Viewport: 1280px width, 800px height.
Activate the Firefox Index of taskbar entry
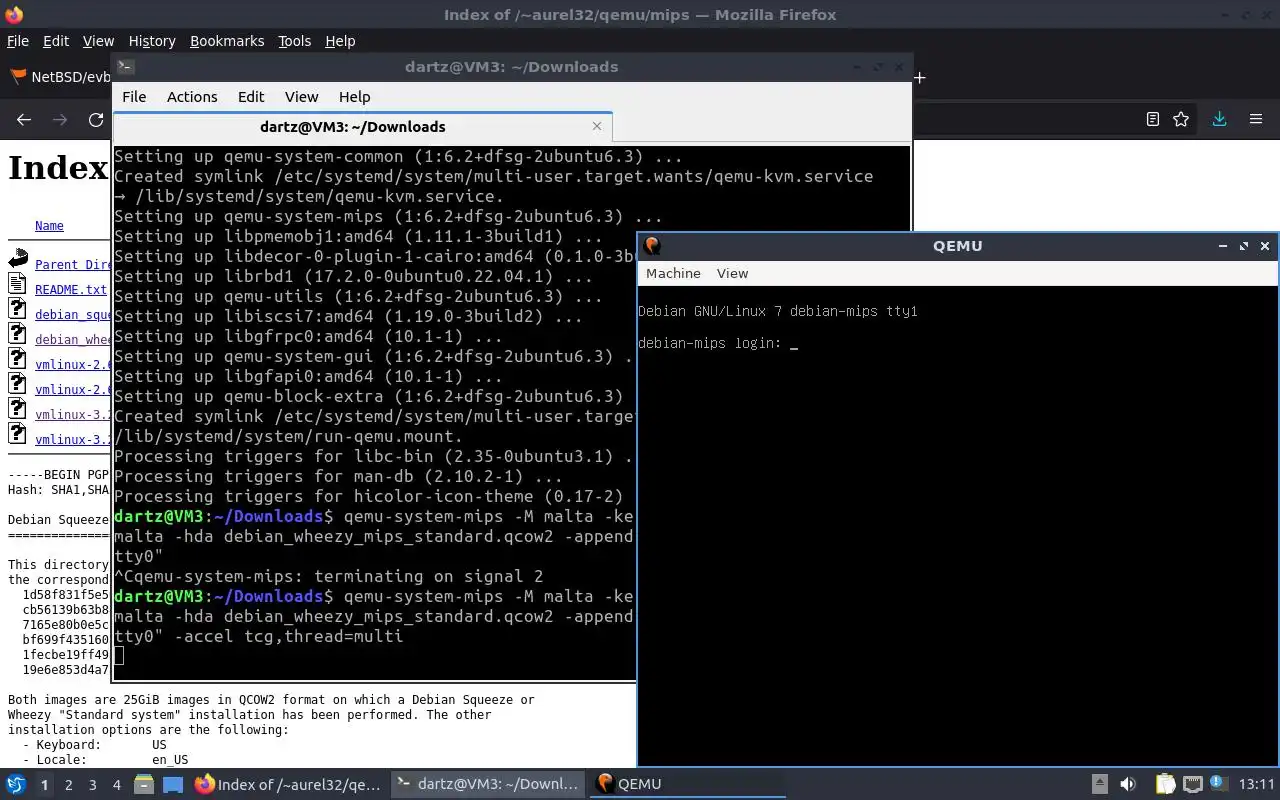[x=288, y=784]
